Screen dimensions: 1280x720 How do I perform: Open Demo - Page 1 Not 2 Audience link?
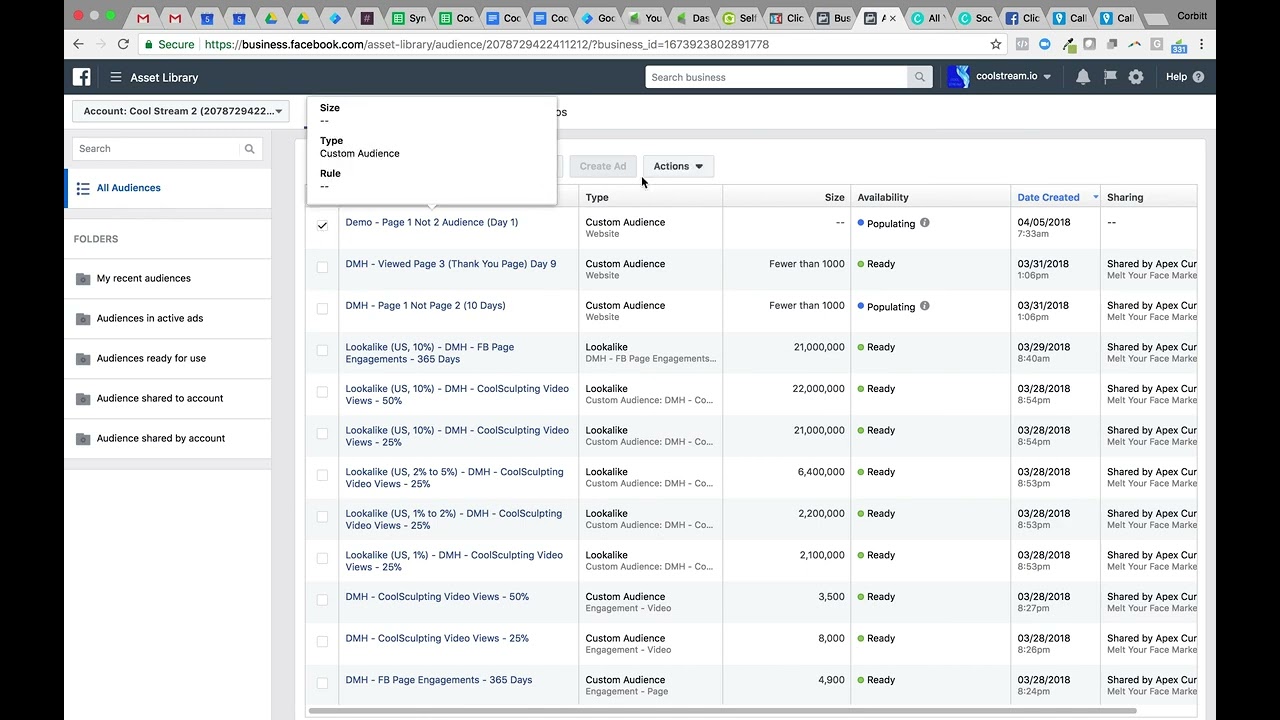pyautogui.click(x=431, y=222)
